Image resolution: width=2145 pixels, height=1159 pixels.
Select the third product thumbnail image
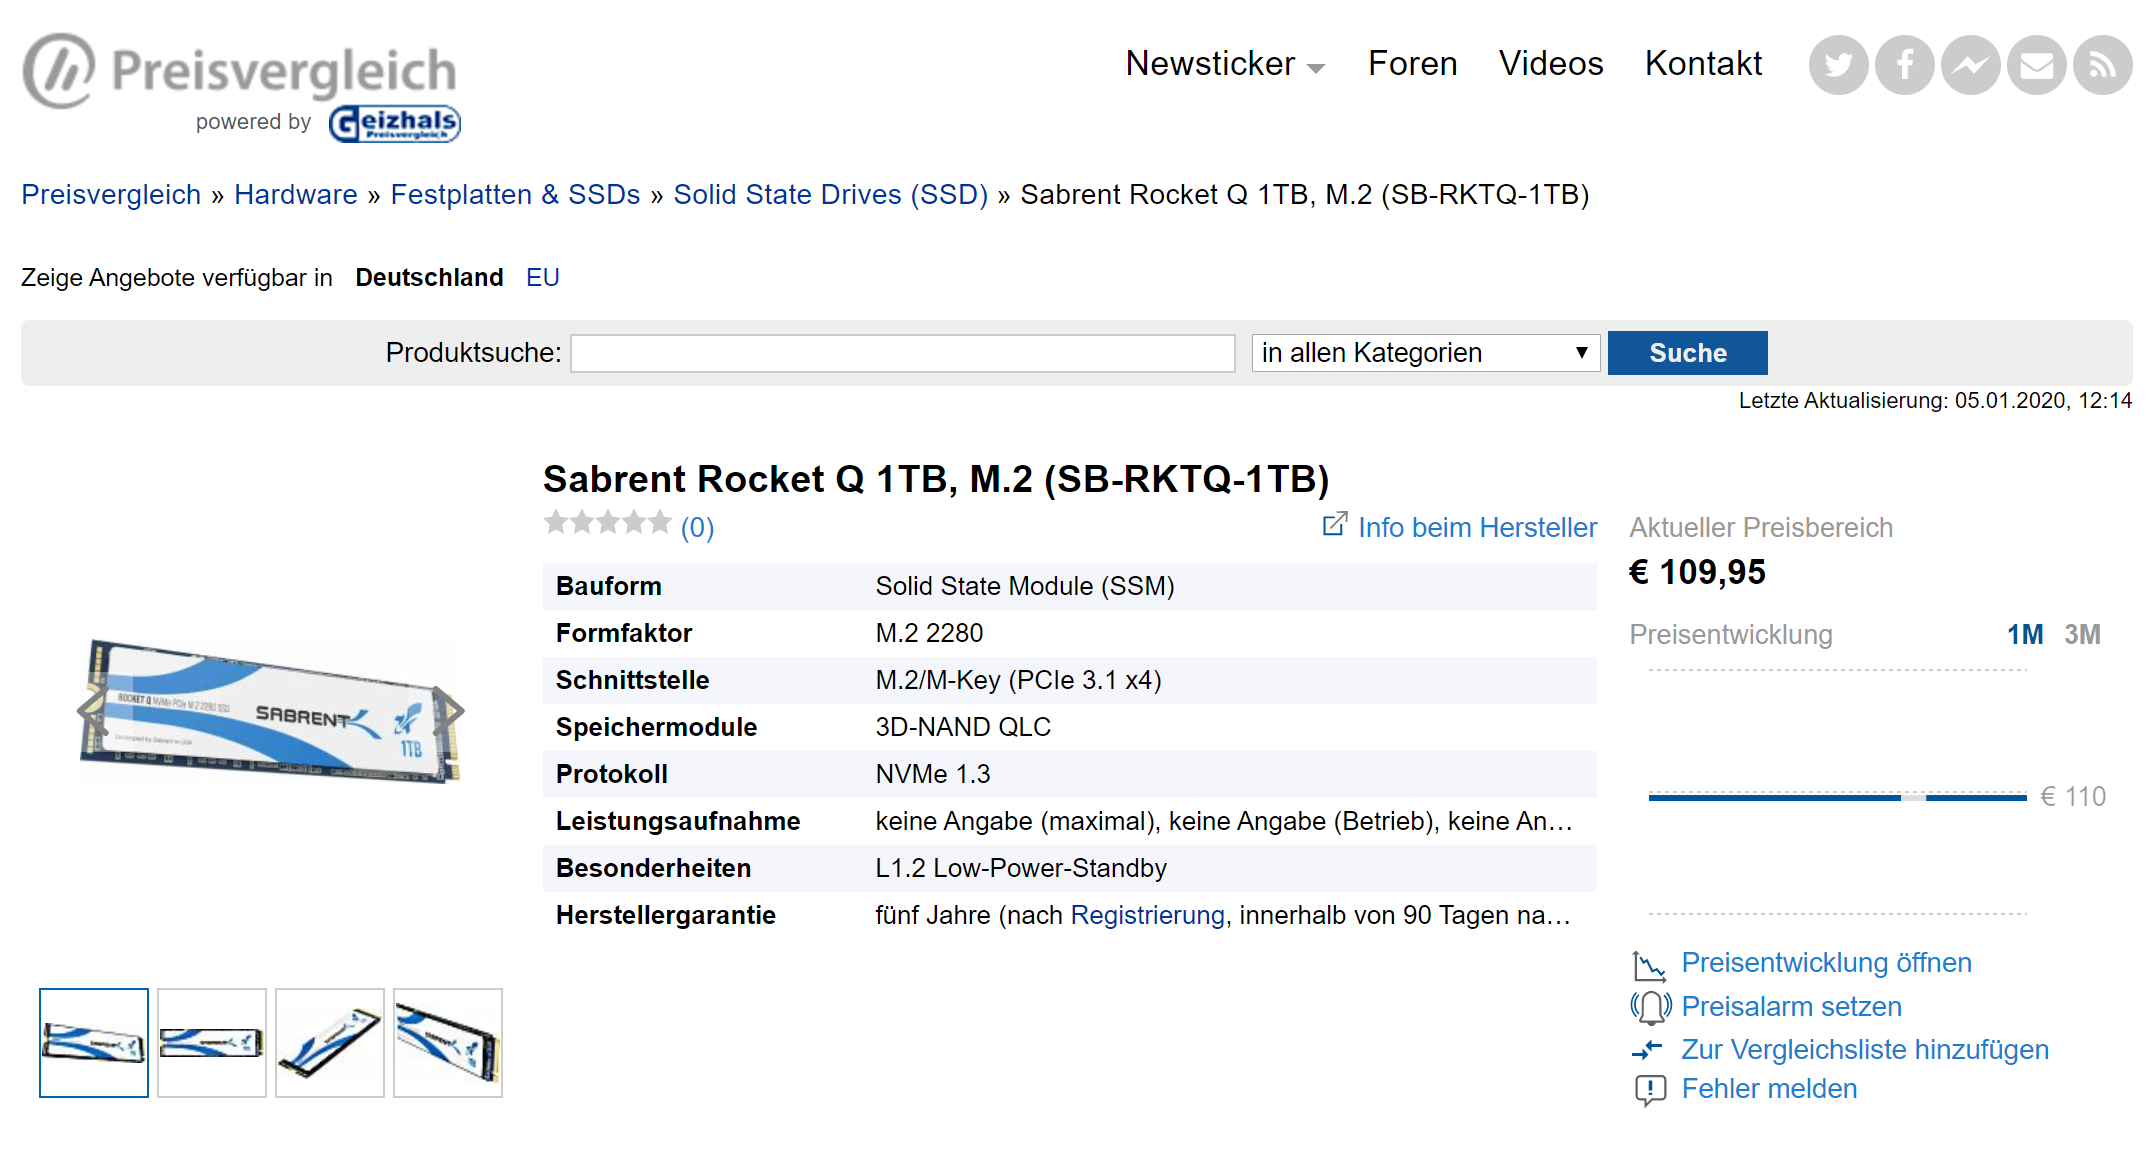pos(330,1043)
